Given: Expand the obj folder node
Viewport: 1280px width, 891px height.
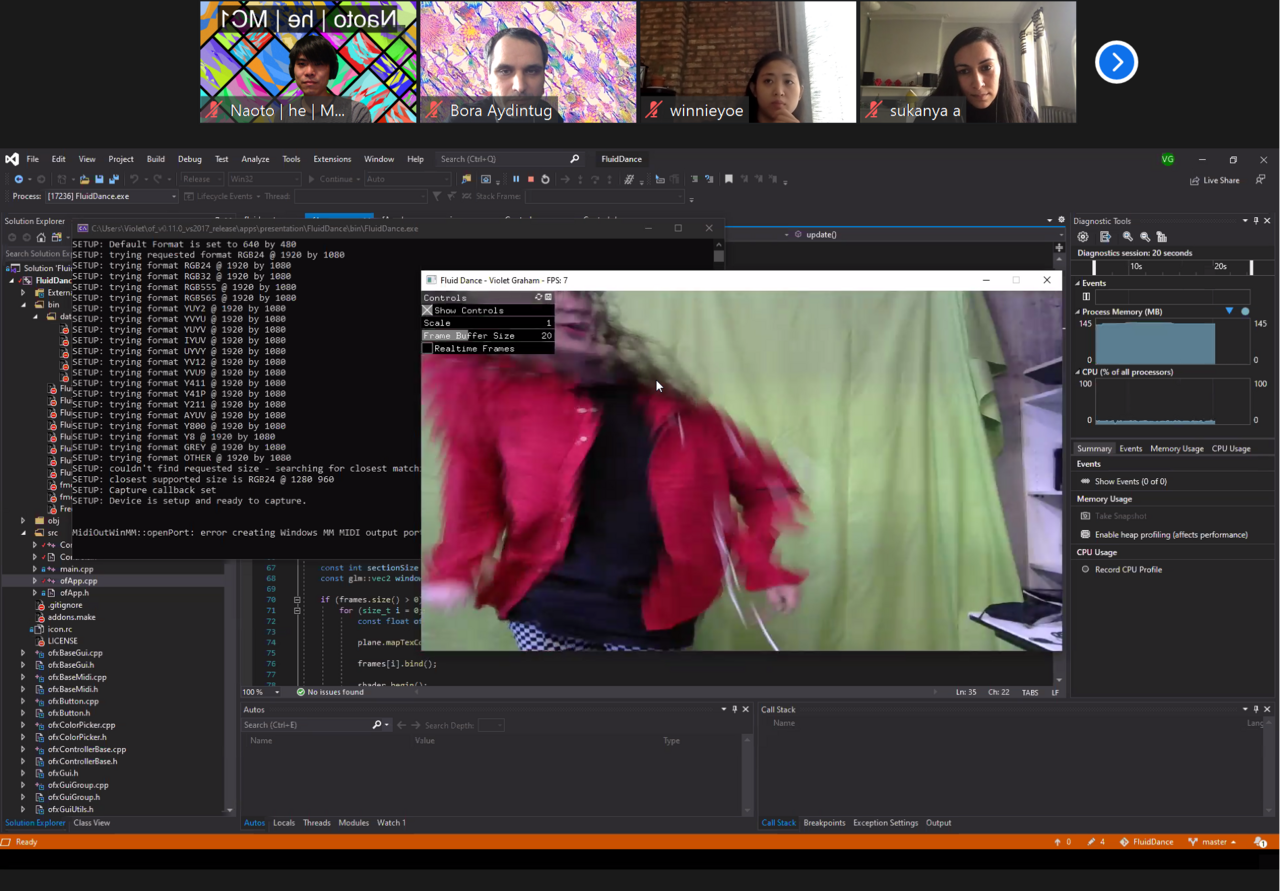Looking at the screenshot, I should 23,521.
